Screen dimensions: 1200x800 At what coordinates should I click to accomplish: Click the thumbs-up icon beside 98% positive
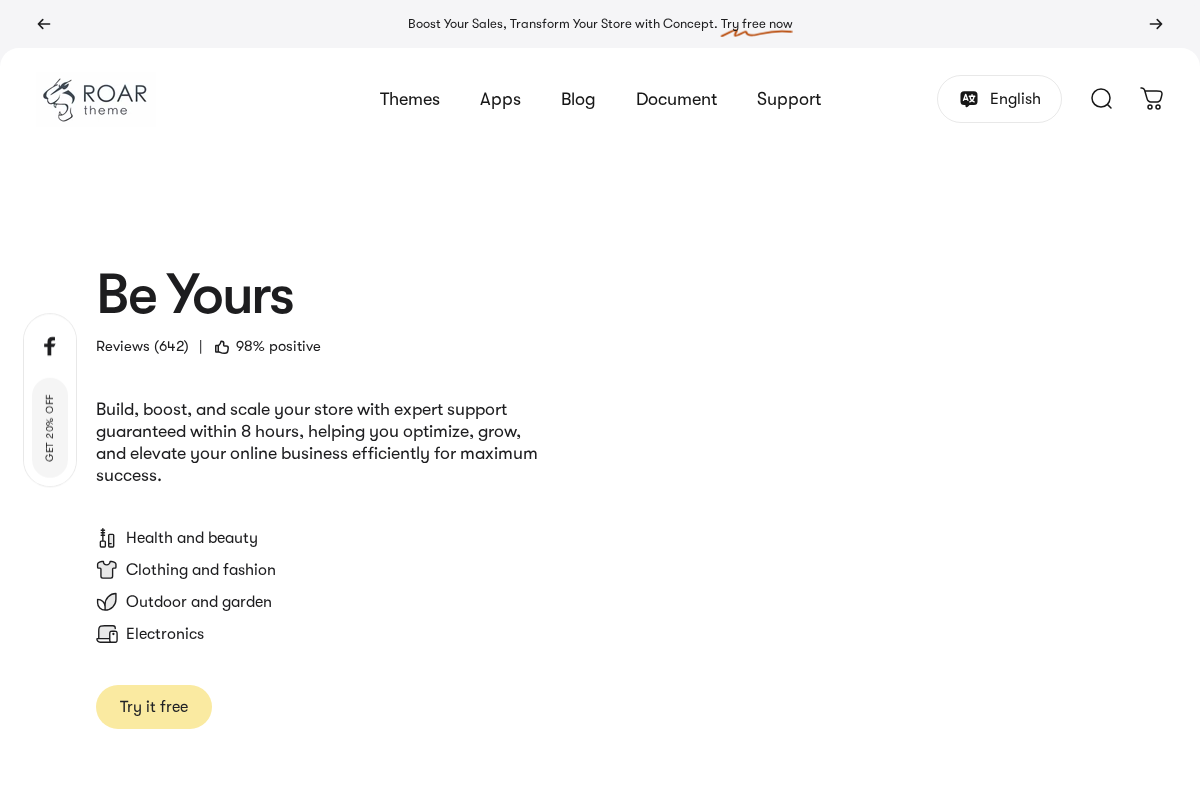(222, 346)
